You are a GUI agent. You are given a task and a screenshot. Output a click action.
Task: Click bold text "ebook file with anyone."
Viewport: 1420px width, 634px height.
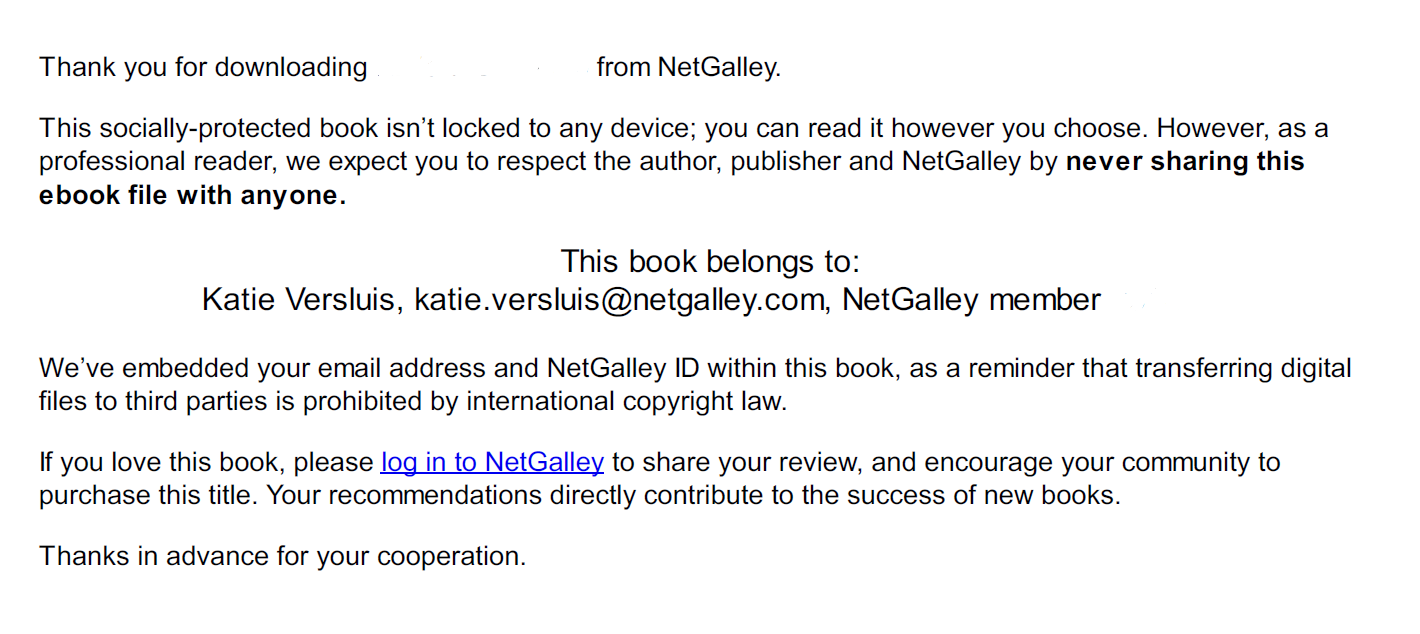tap(193, 195)
